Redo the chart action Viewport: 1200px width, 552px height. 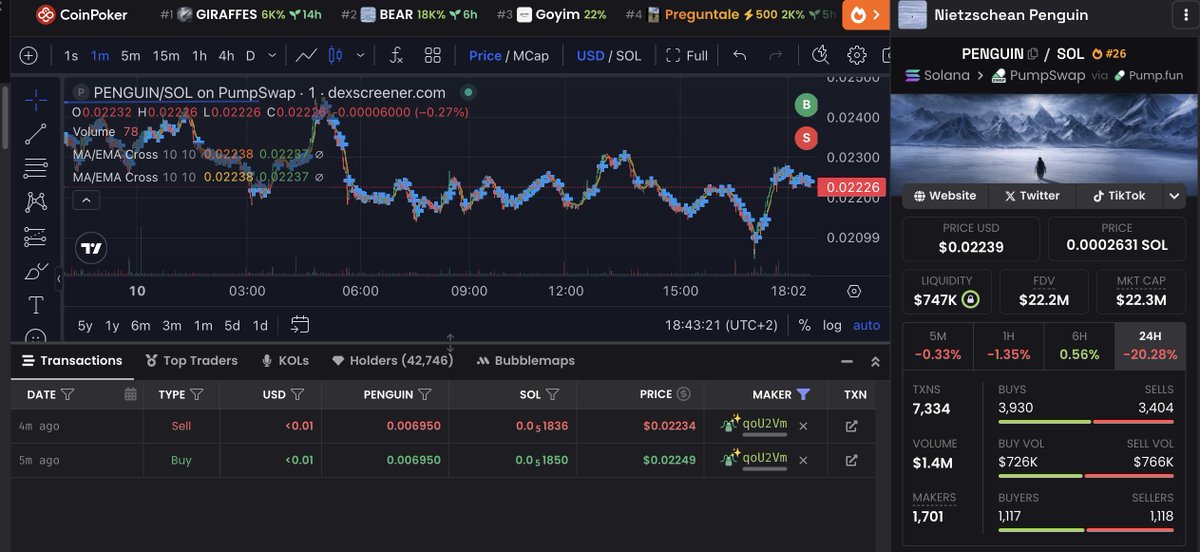(775, 56)
